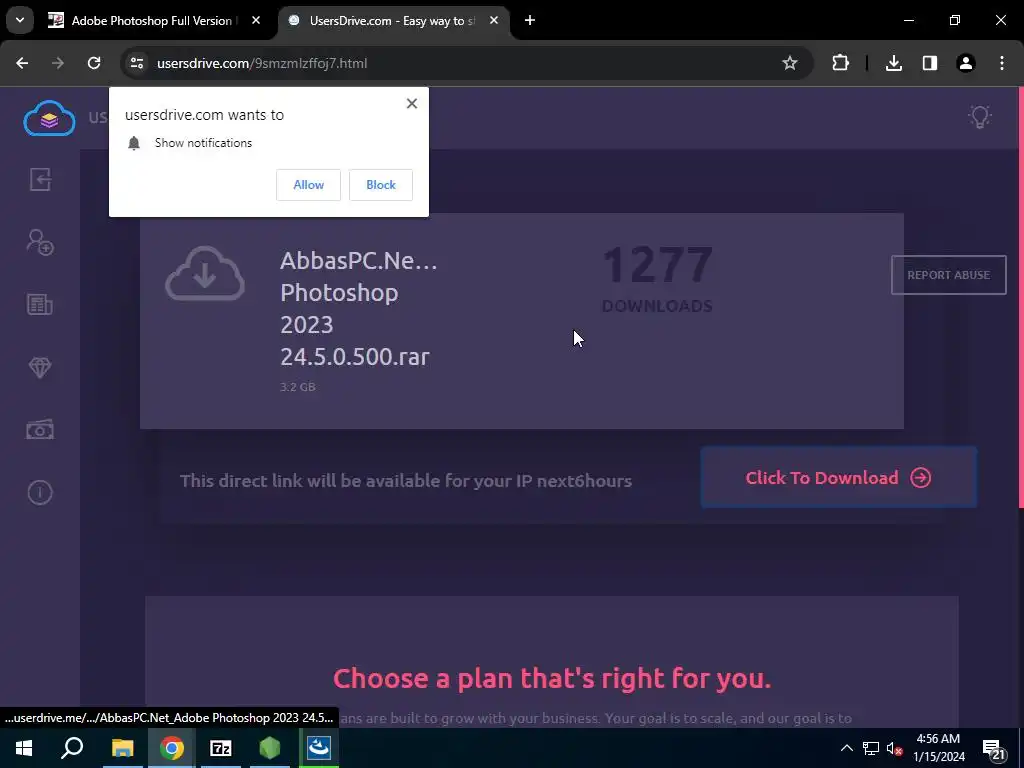1024x768 pixels.
Task: Open Windows taskbar search
Action: pos(72,748)
